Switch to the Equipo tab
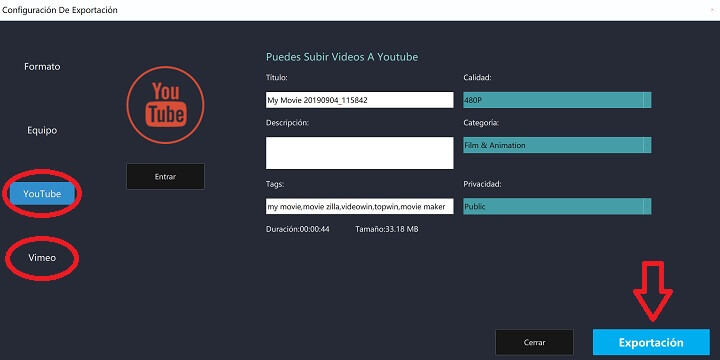 tap(42, 130)
